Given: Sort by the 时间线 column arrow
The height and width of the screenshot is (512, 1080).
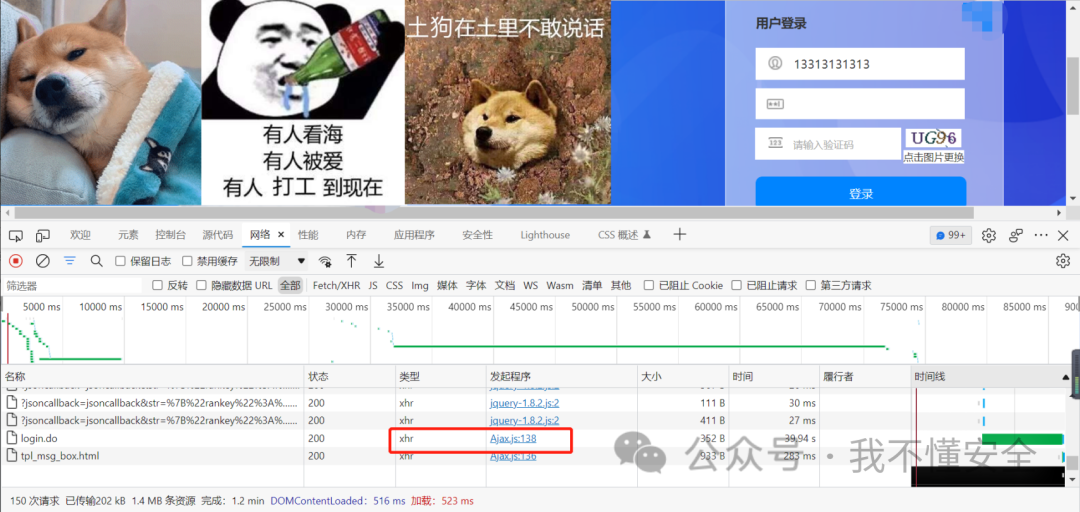Looking at the screenshot, I should [1066, 377].
